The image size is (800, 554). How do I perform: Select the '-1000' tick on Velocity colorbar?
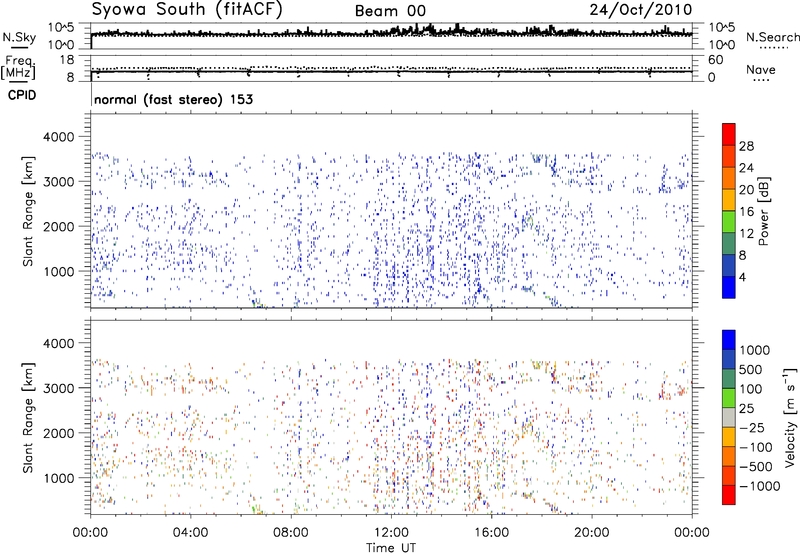point(760,486)
